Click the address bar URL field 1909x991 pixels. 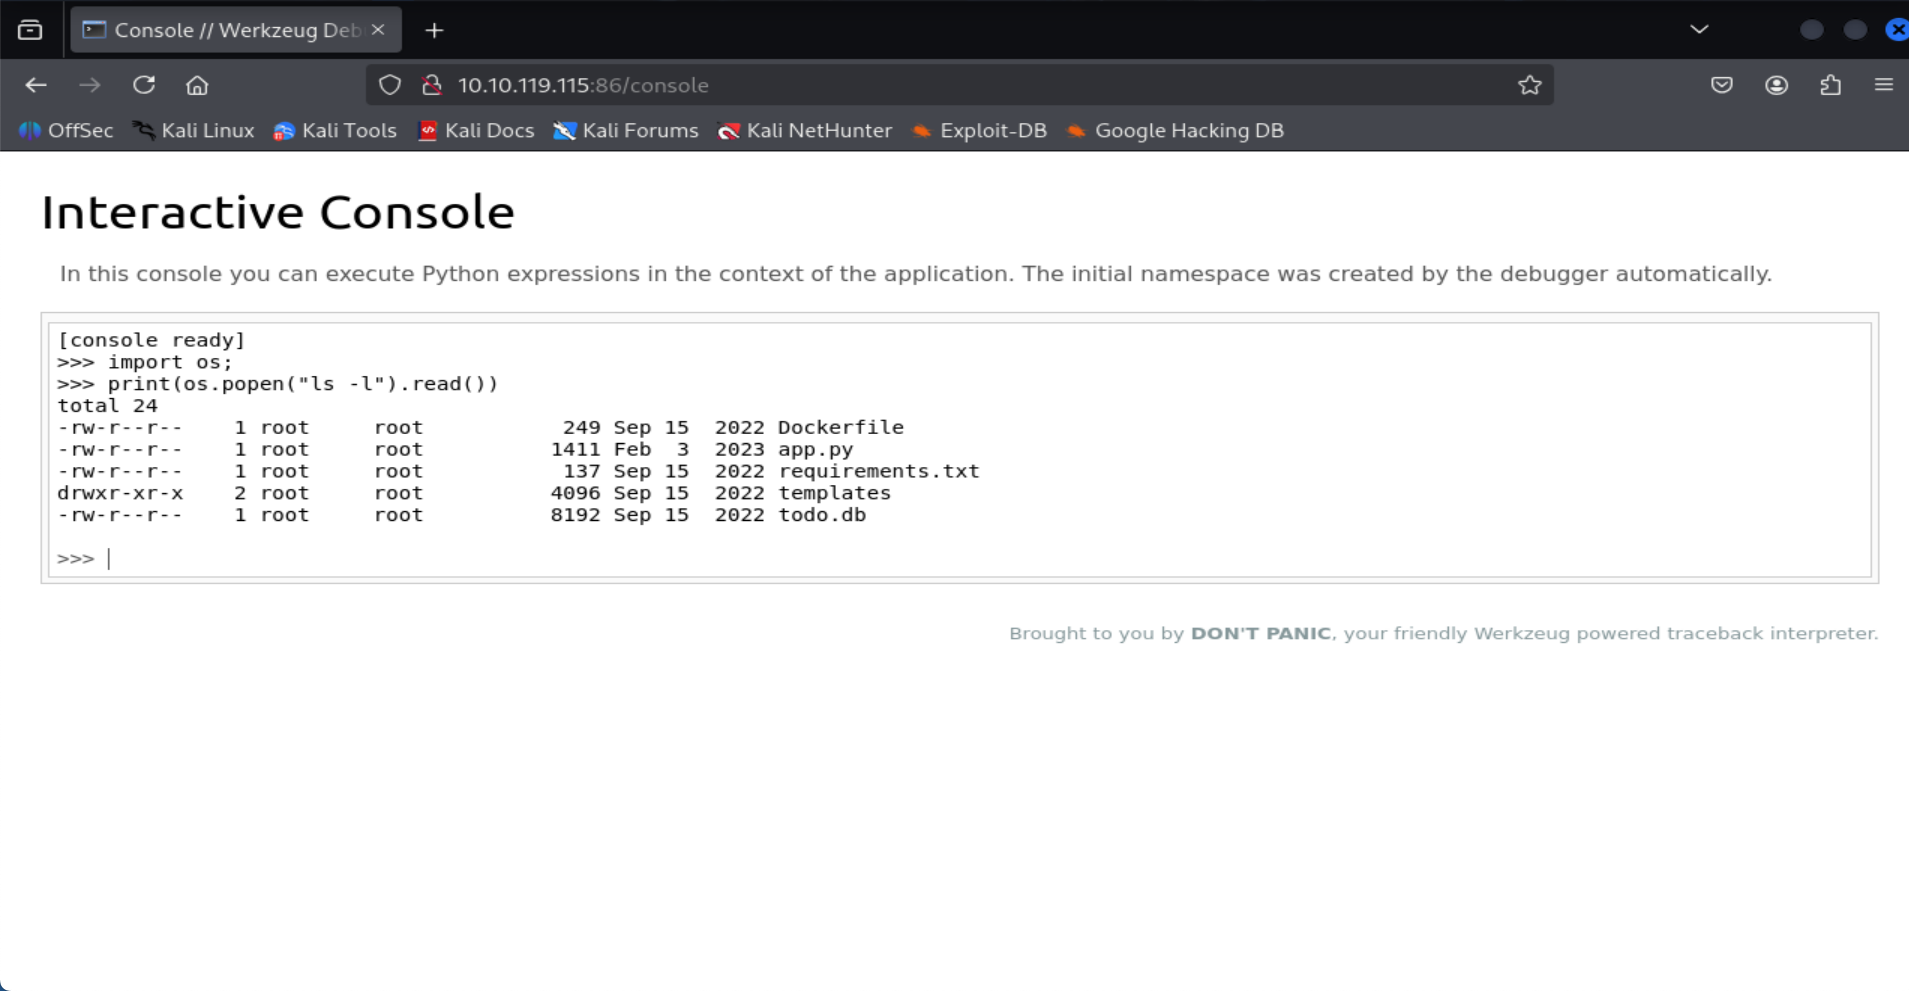900,85
